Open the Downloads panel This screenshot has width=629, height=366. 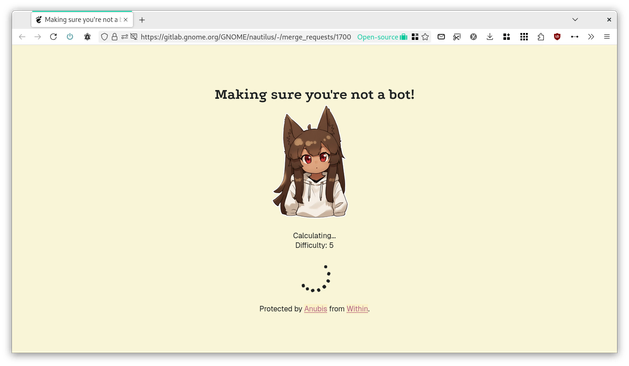coord(490,37)
